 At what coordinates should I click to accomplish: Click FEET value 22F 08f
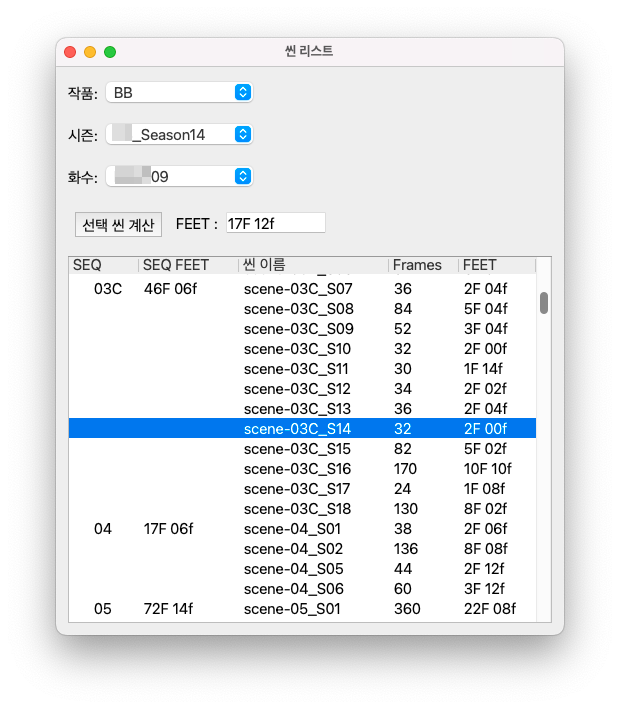pyautogui.click(x=490, y=609)
